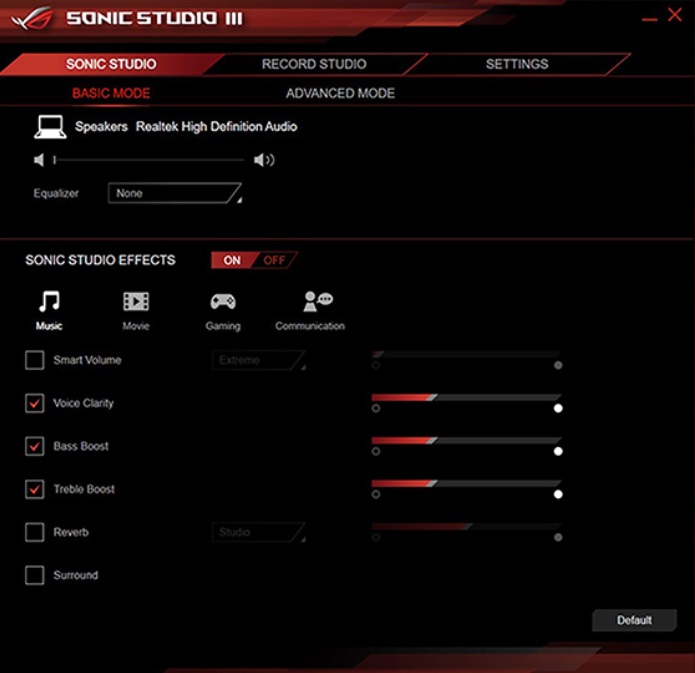The width and height of the screenshot is (695, 673).
Task: Select the Communication profile icon
Action: pos(318,301)
